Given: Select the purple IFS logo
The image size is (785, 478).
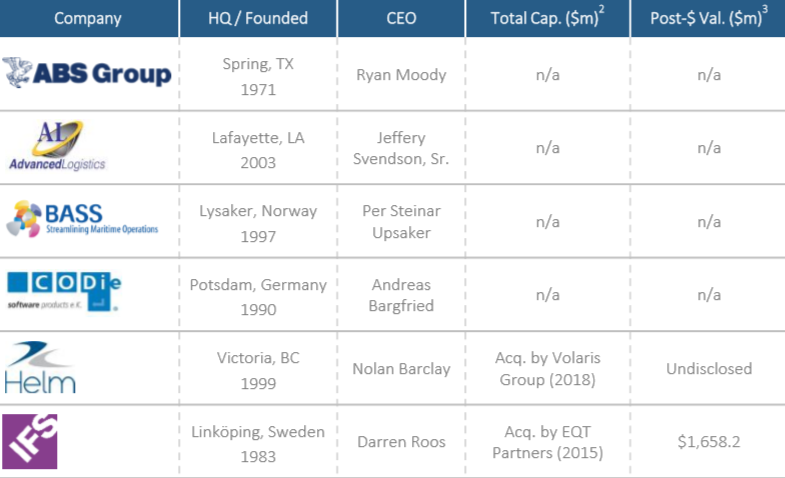Looking at the screenshot, I should click(30, 441).
